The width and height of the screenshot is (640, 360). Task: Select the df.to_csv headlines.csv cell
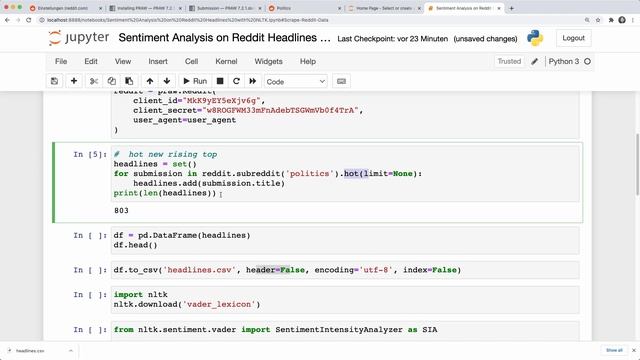[x=345, y=270]
